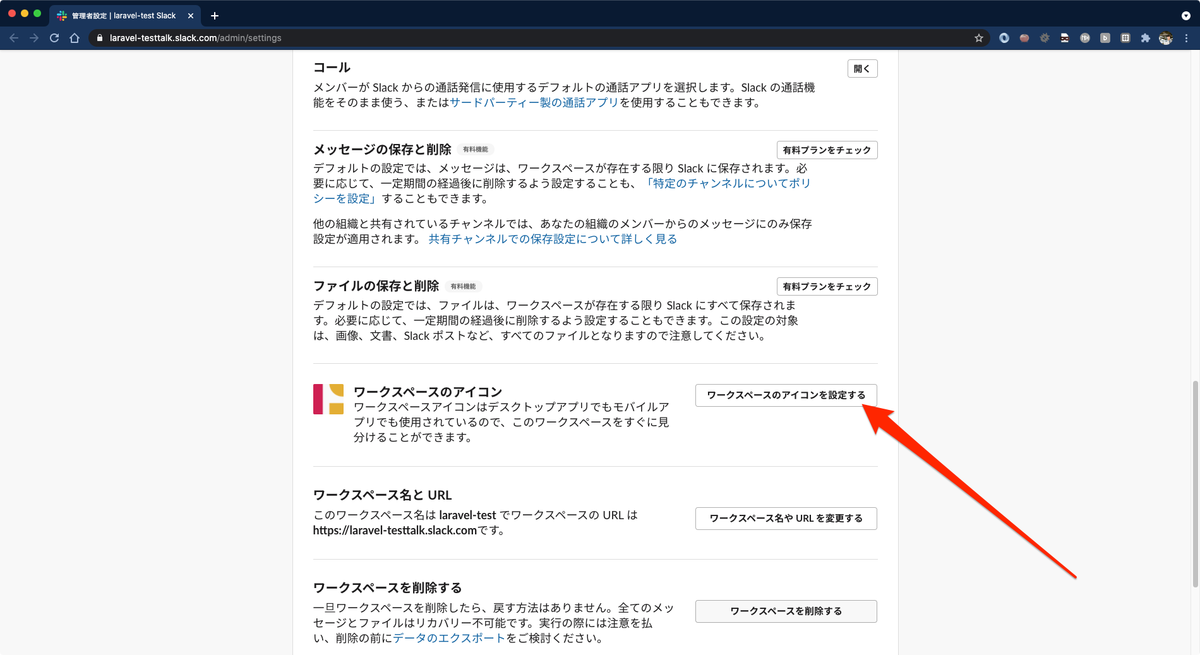Screen dimensions: 1200x655
Task: Check paid plan for file retention
Action: pyautogui.click(x=827, y=286)
